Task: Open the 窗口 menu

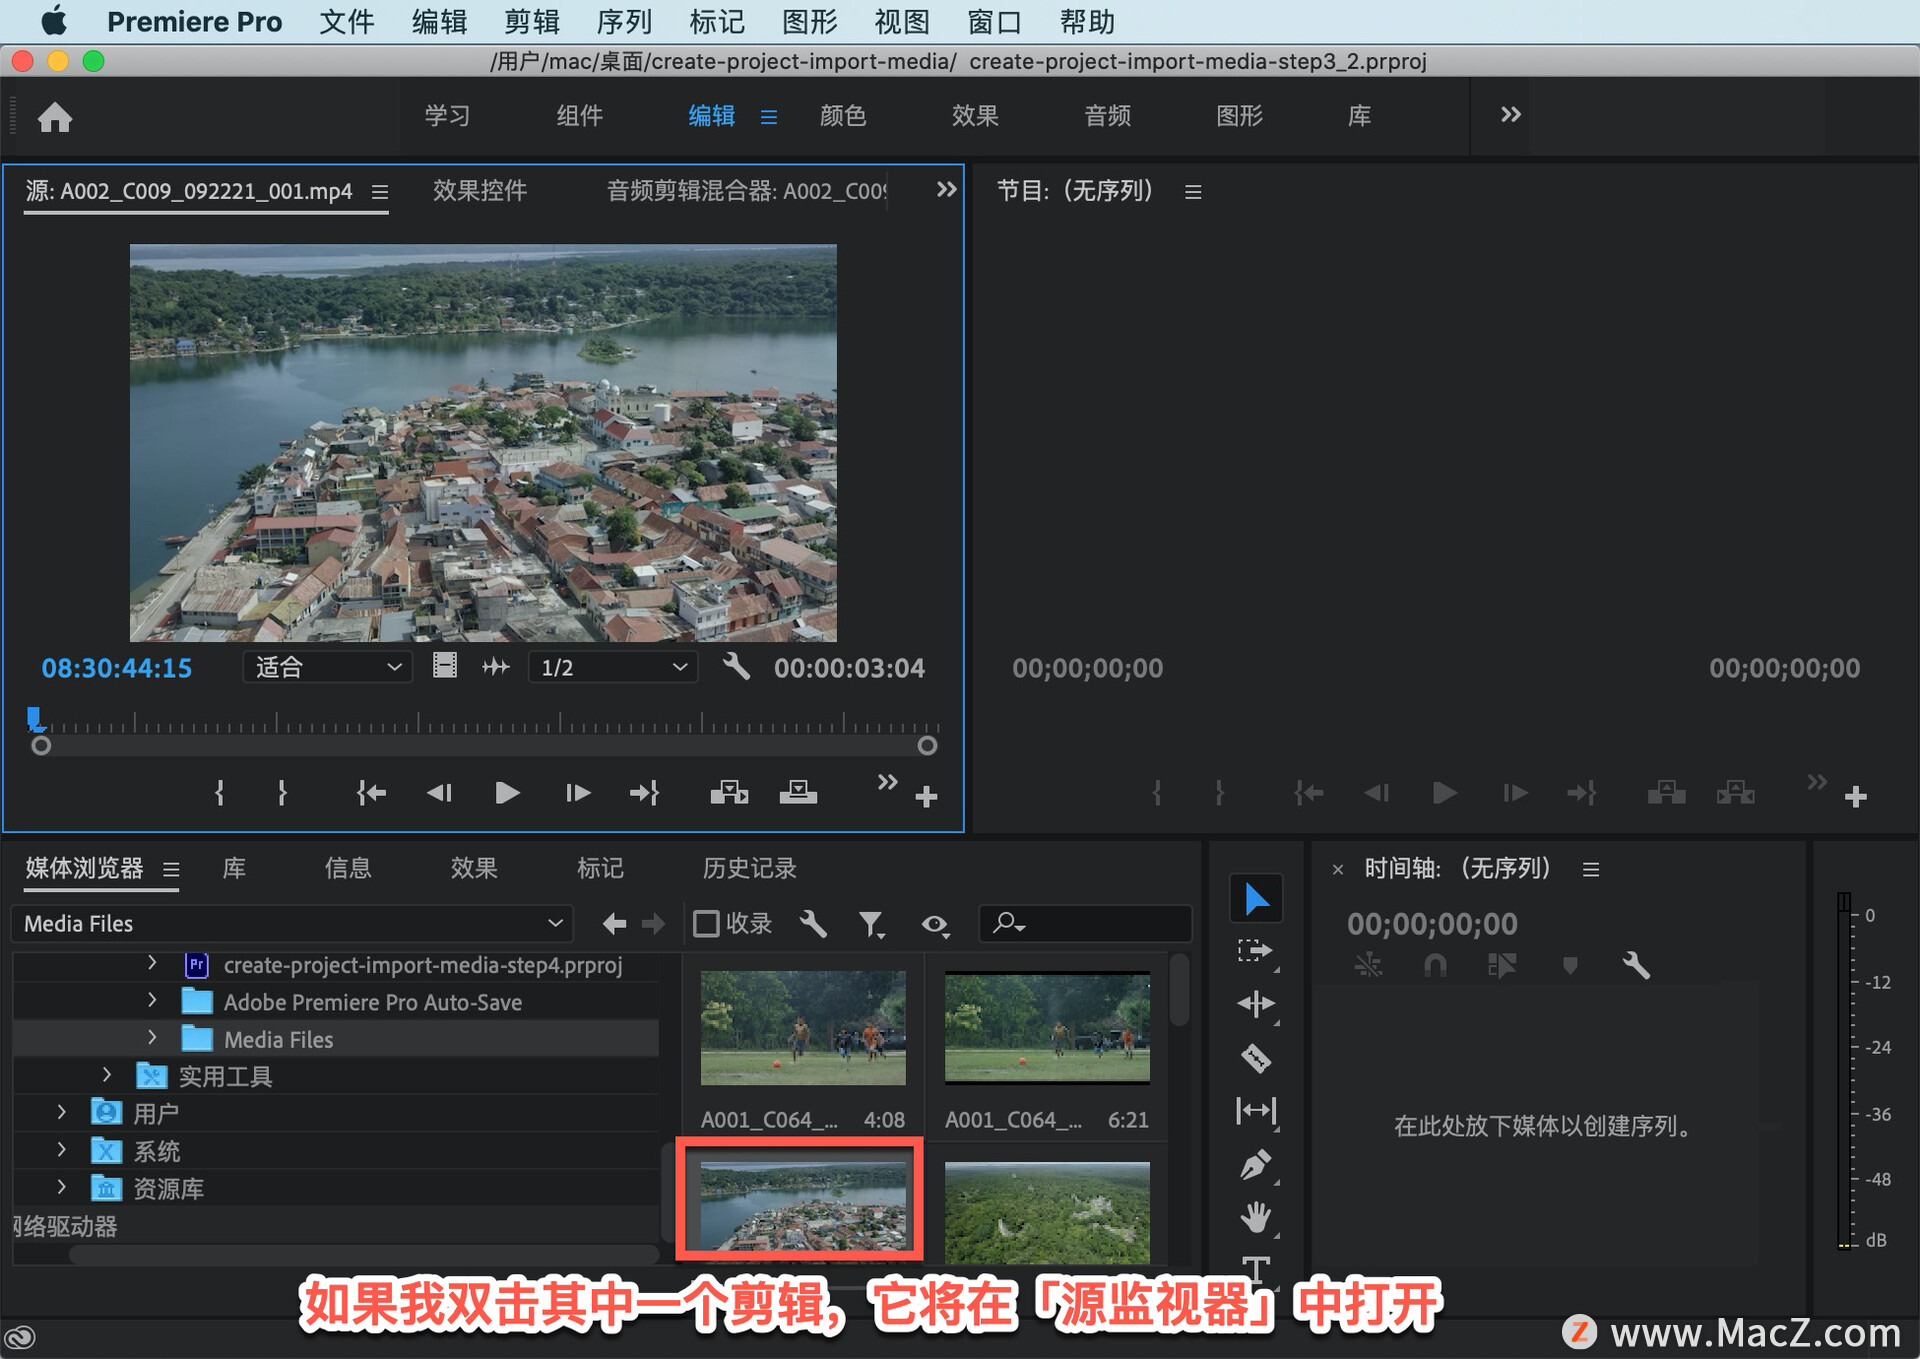Action: click(x=994, y=21)
